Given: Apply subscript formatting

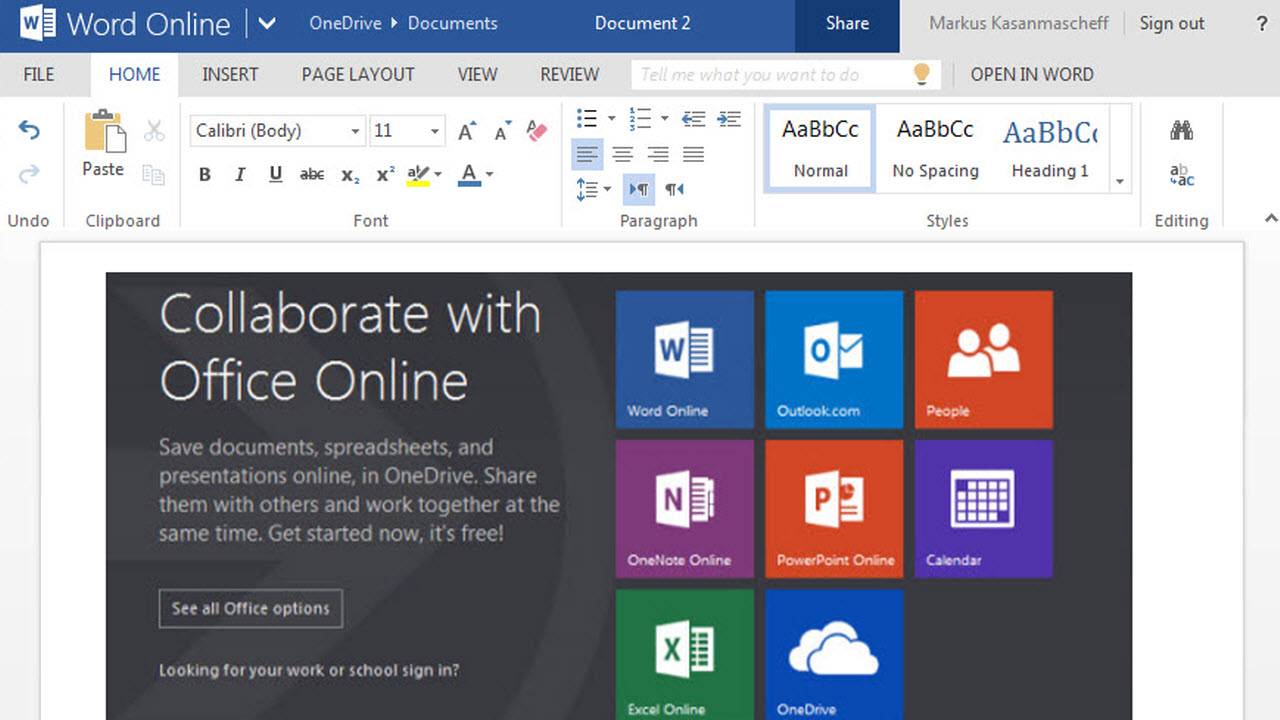Looking at the screenshot, I should (348, 174).
